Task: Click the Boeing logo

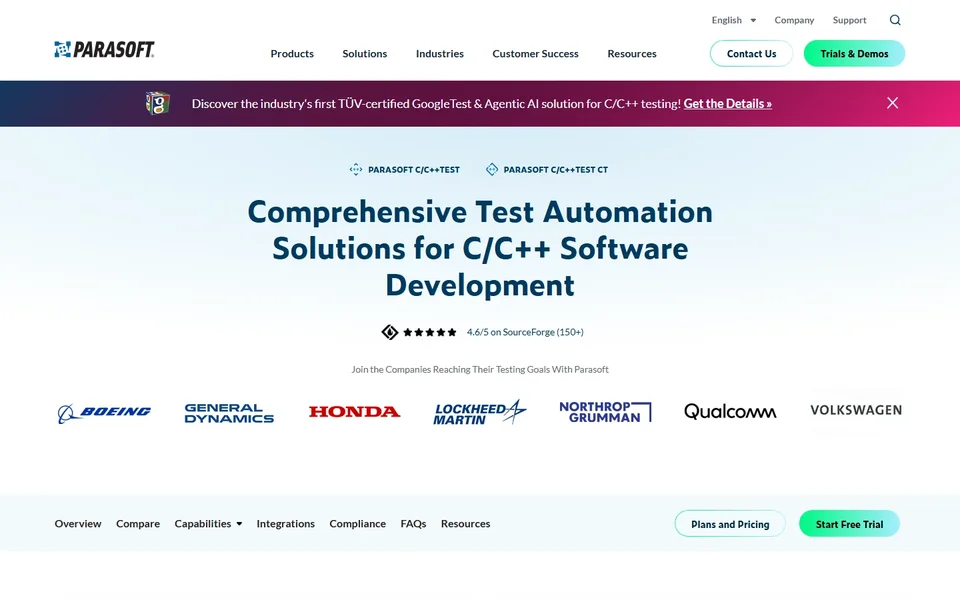Action: tap(104, 413)
